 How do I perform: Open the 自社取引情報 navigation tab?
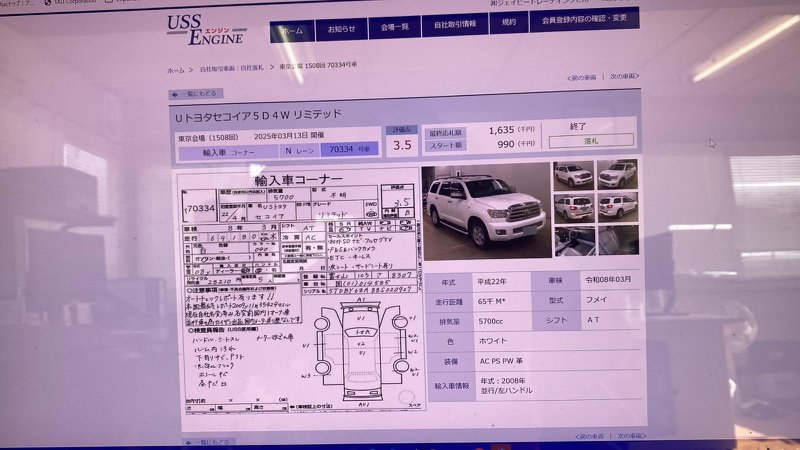(x=455, y=24)
